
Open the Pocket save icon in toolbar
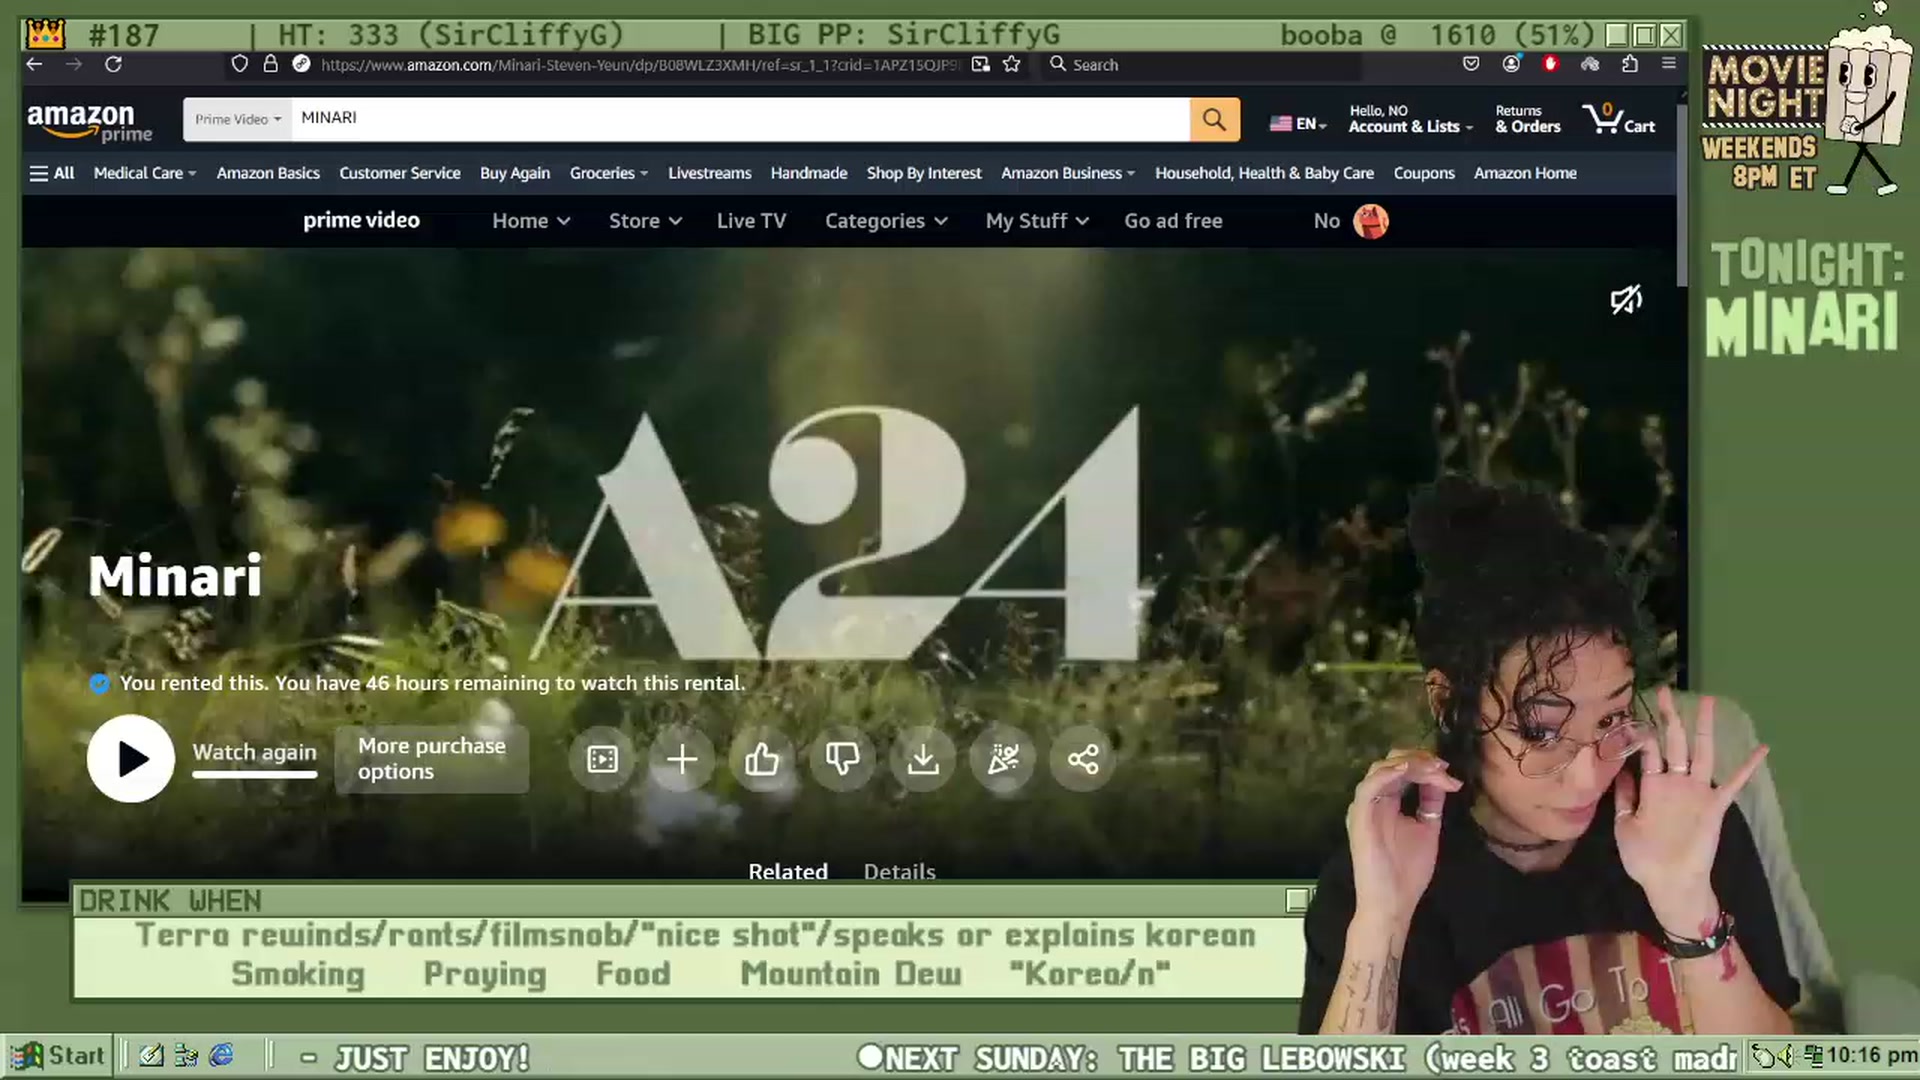click(x=1471, y=64)
